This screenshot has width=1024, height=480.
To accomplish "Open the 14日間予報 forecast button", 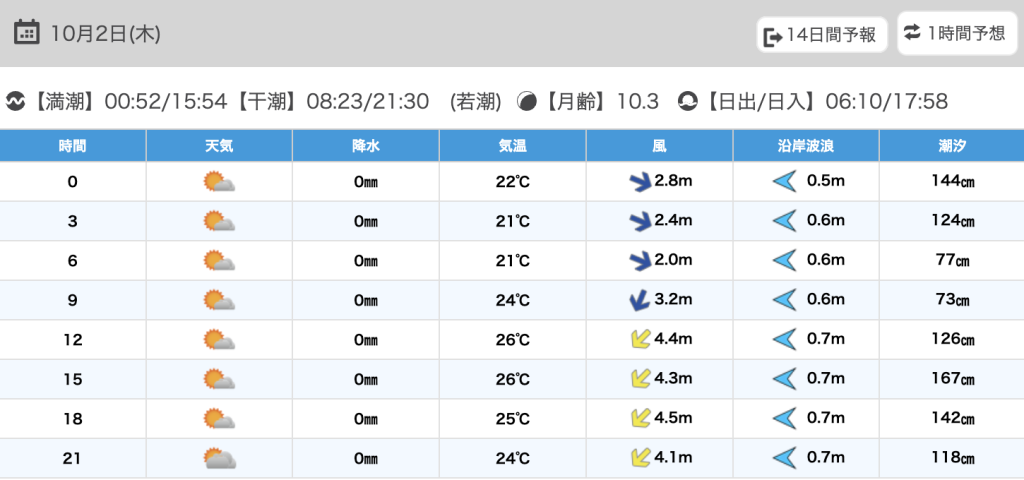I will point(821,35).
